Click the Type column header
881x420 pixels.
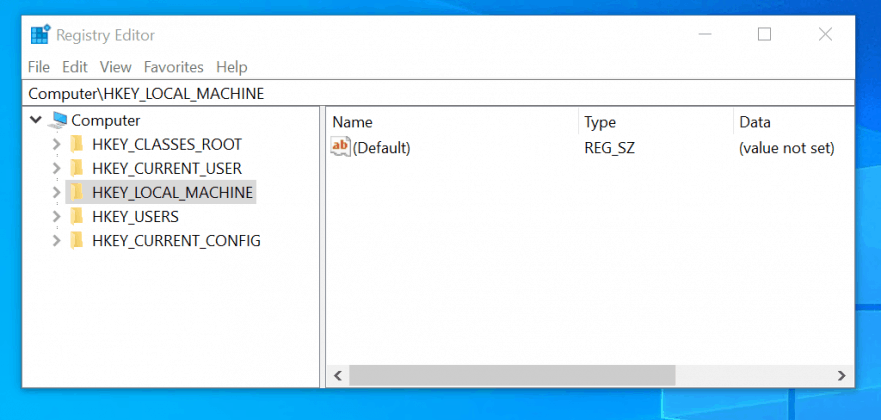click(654, 122)
